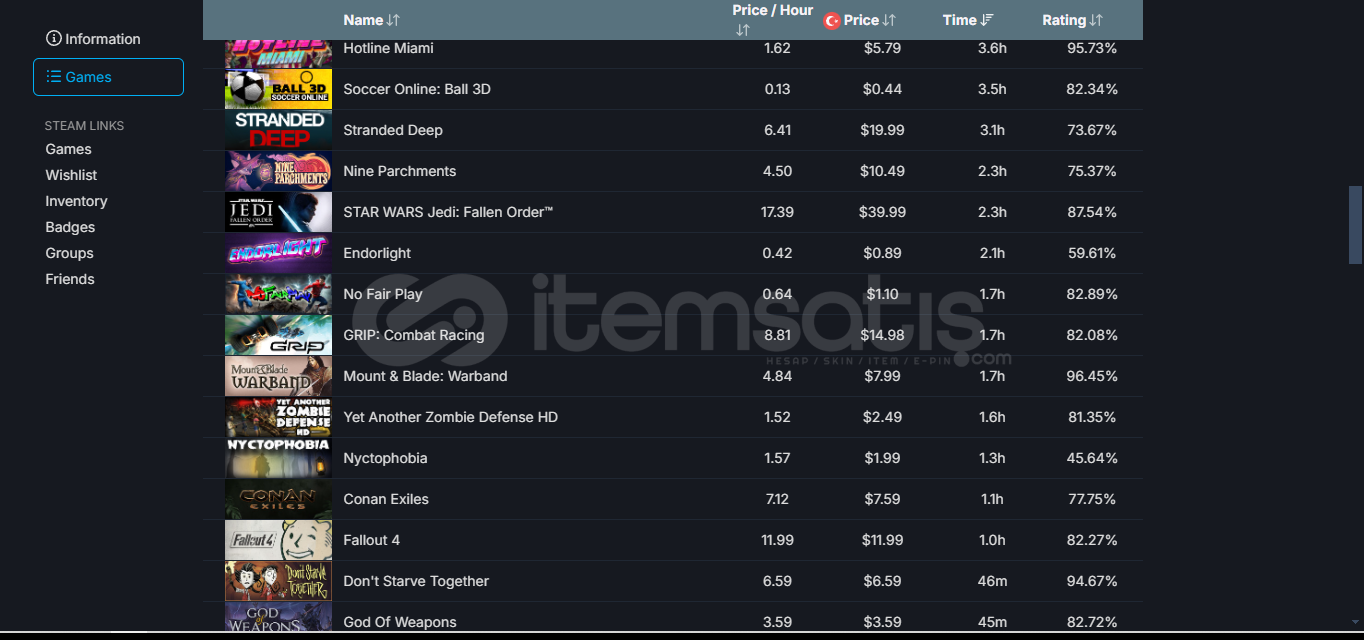Click the Turkish flag currency icon
Screen dimensions: 1364x640
tap(831, 20)
